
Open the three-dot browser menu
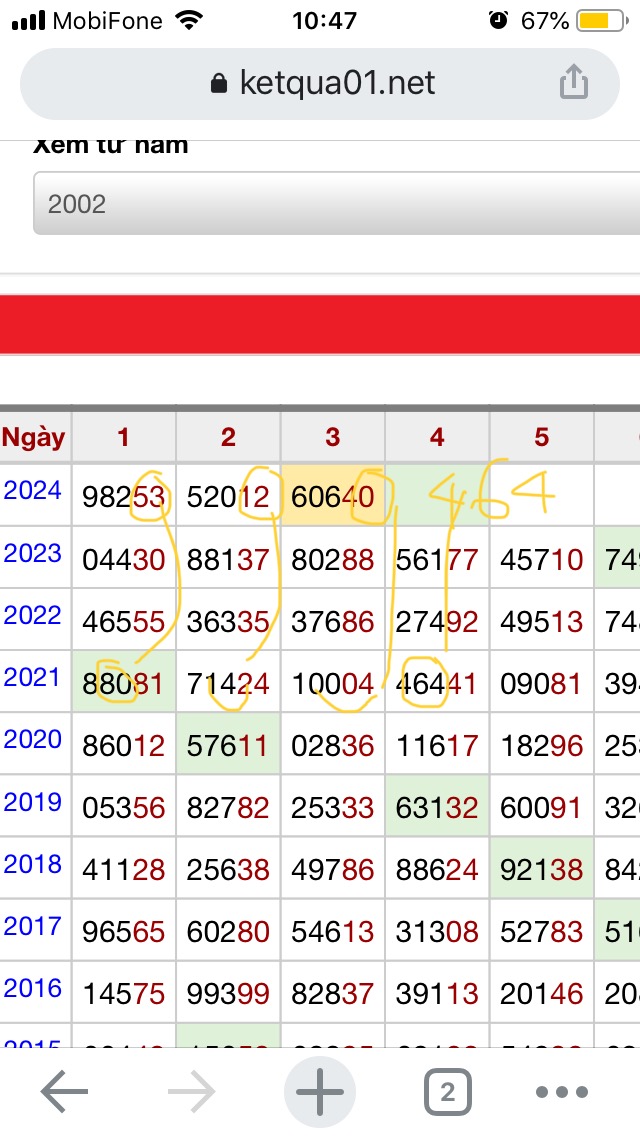click(x=562, y=1091)
